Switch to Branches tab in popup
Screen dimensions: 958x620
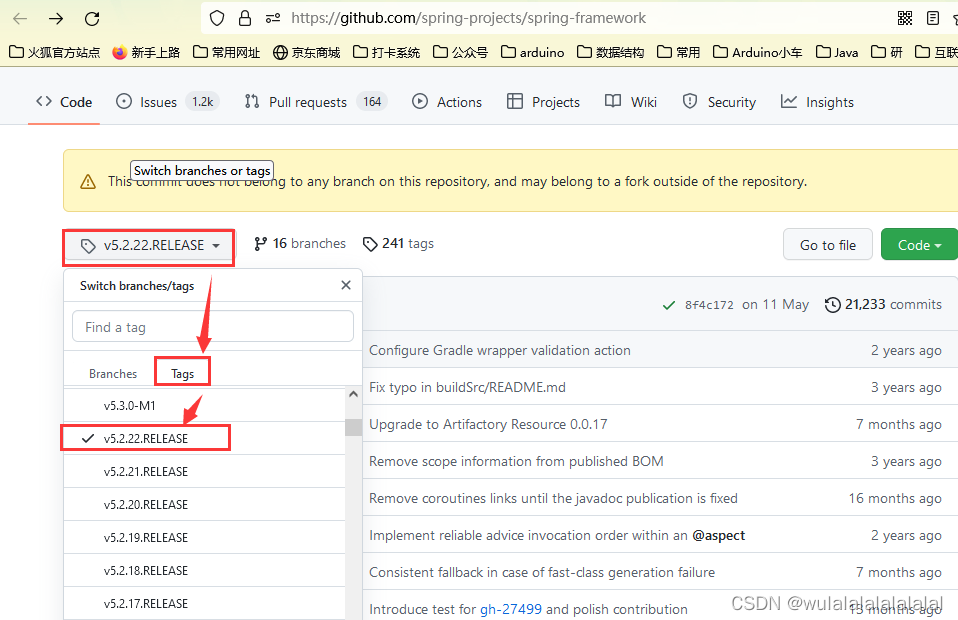point(113,374)
